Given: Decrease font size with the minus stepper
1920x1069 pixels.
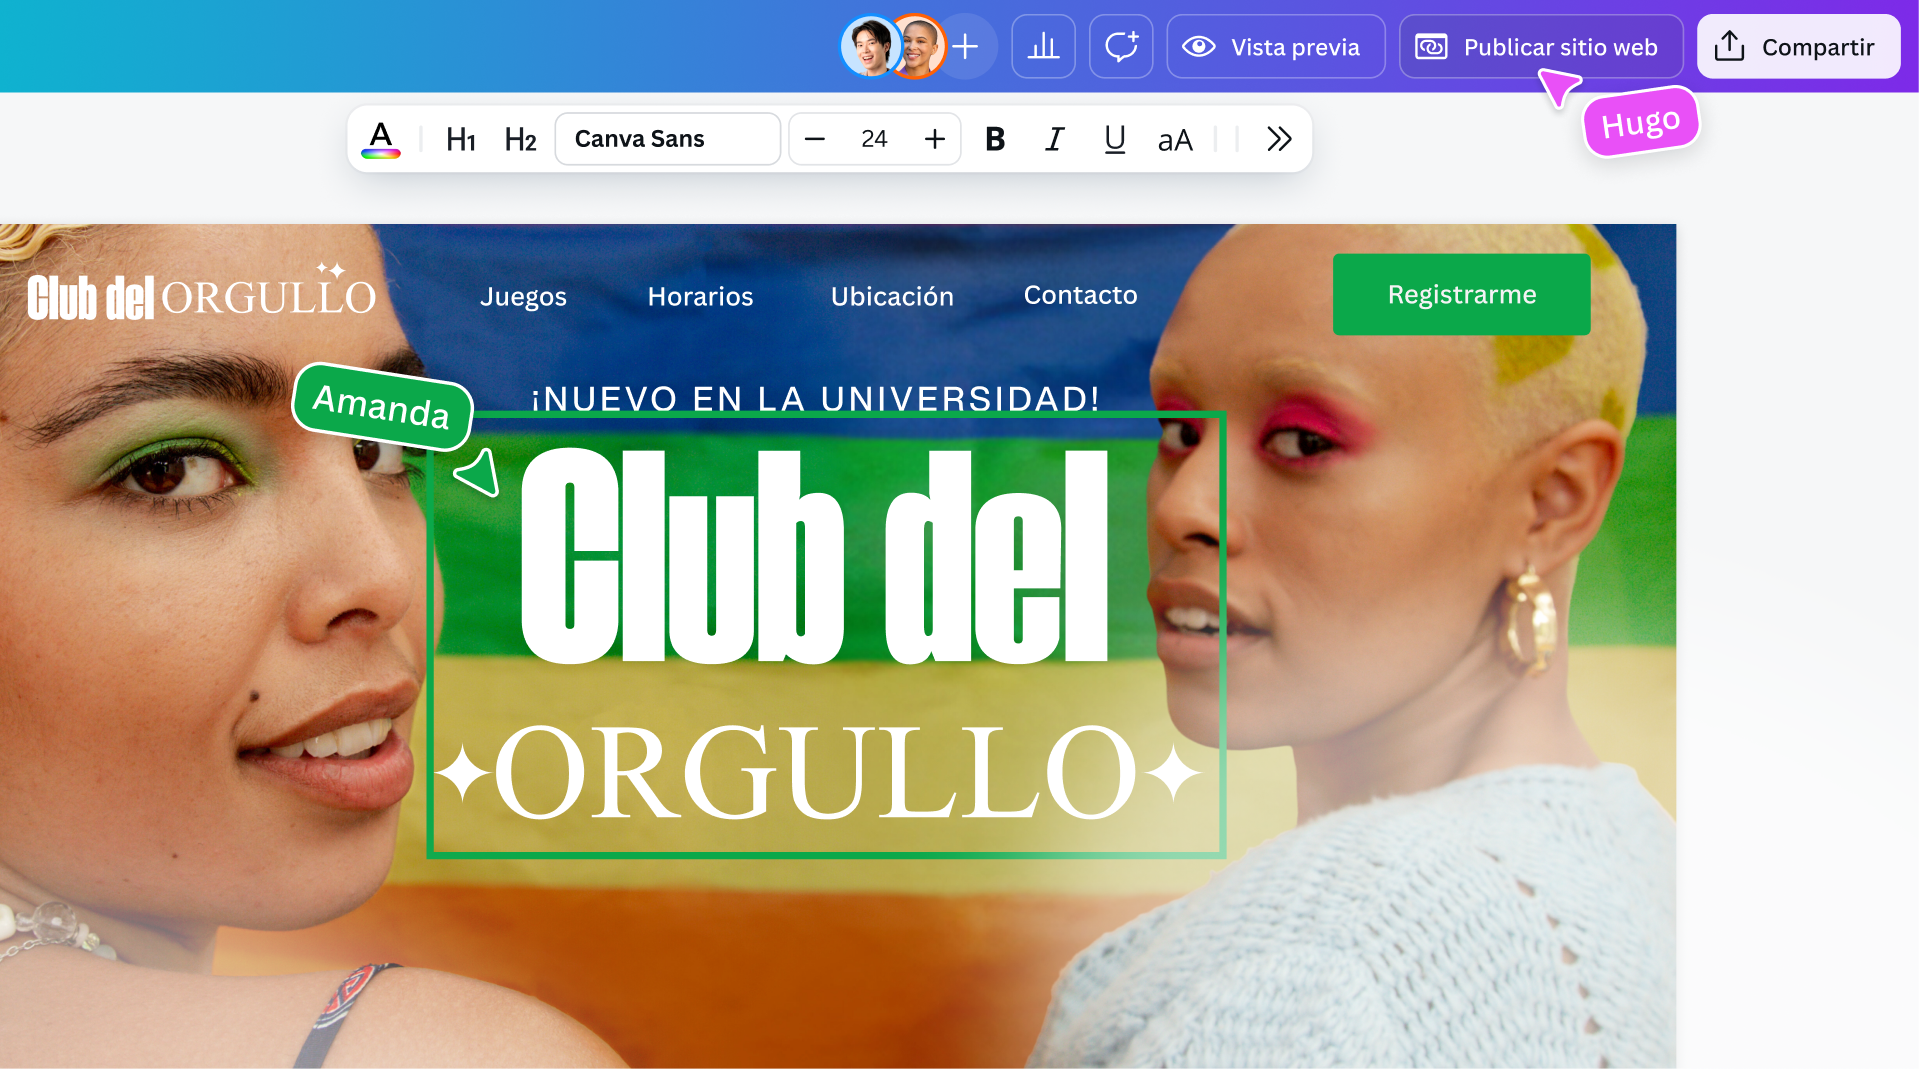Looking at the screenshot, I should 815,139.
